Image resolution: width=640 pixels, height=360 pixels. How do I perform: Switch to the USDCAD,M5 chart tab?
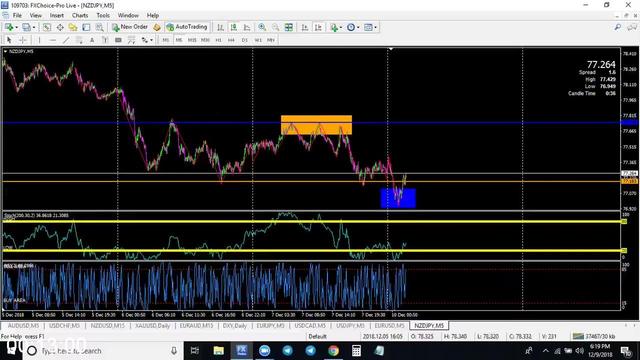click(310, 326)
